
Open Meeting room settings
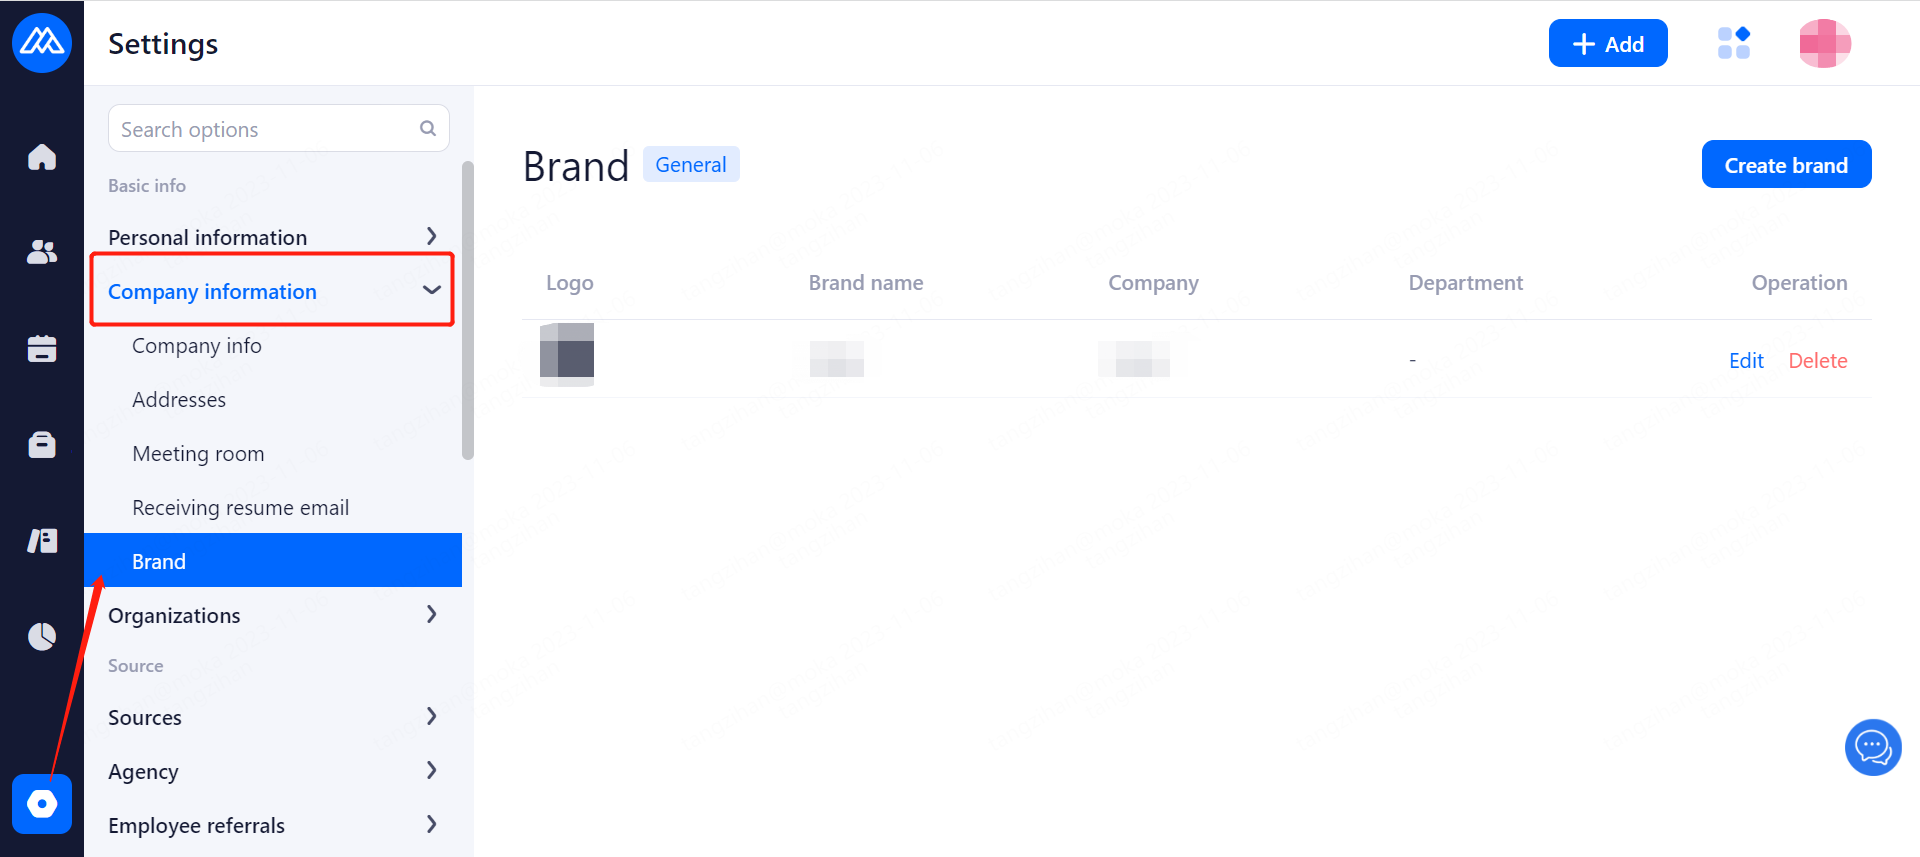(198, 453)
